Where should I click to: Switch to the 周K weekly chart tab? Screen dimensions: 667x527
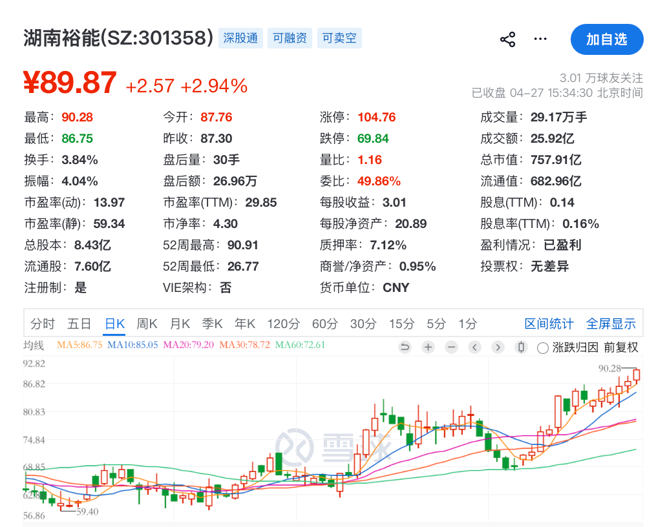point(147,323)
